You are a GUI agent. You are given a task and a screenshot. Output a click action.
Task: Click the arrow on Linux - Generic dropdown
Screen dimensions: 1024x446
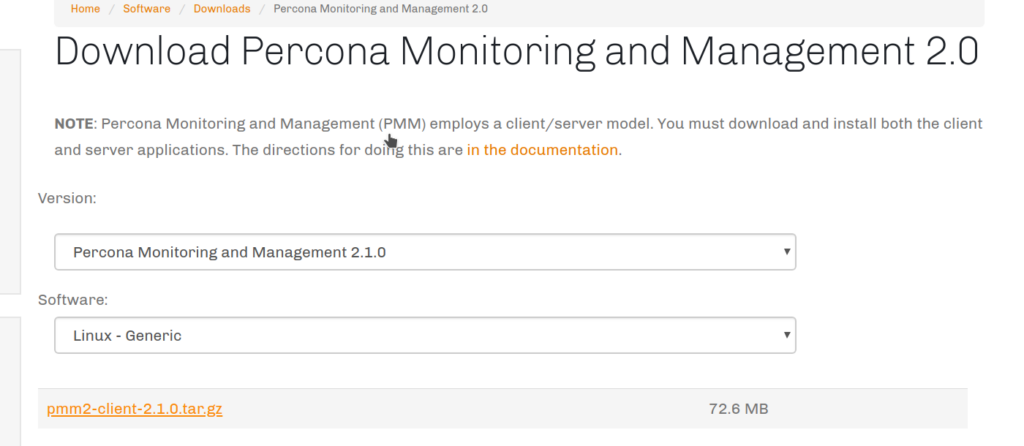pos(788,335)
